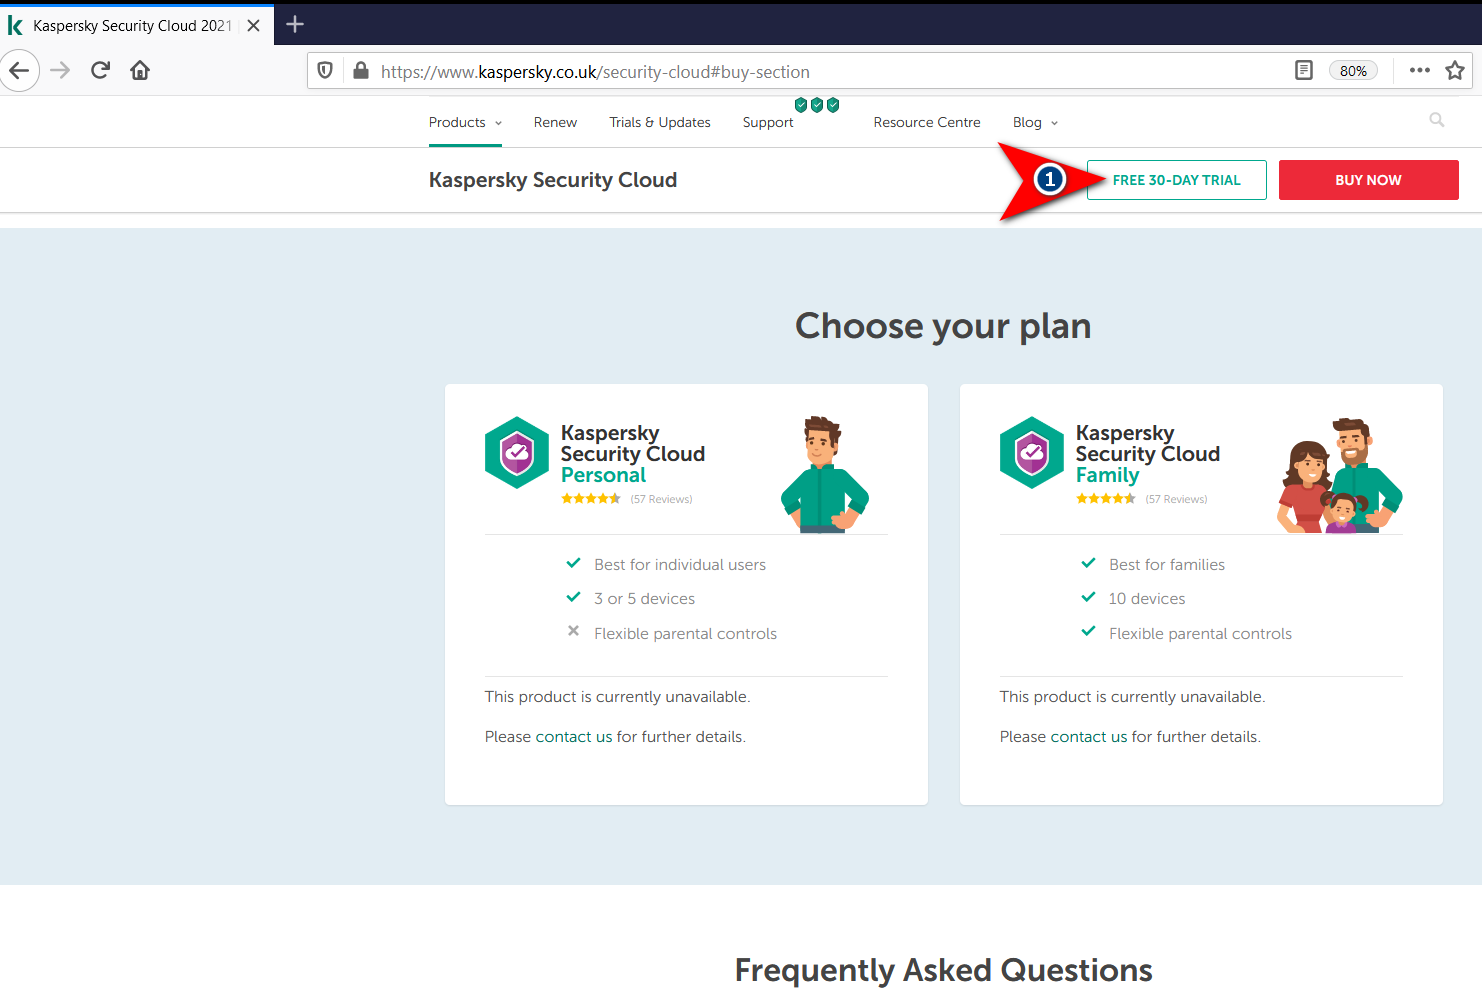The image size is (1482, 1007).
Task: Click Personal plan 'currently unavailable' message
Action: click(617, 697)
